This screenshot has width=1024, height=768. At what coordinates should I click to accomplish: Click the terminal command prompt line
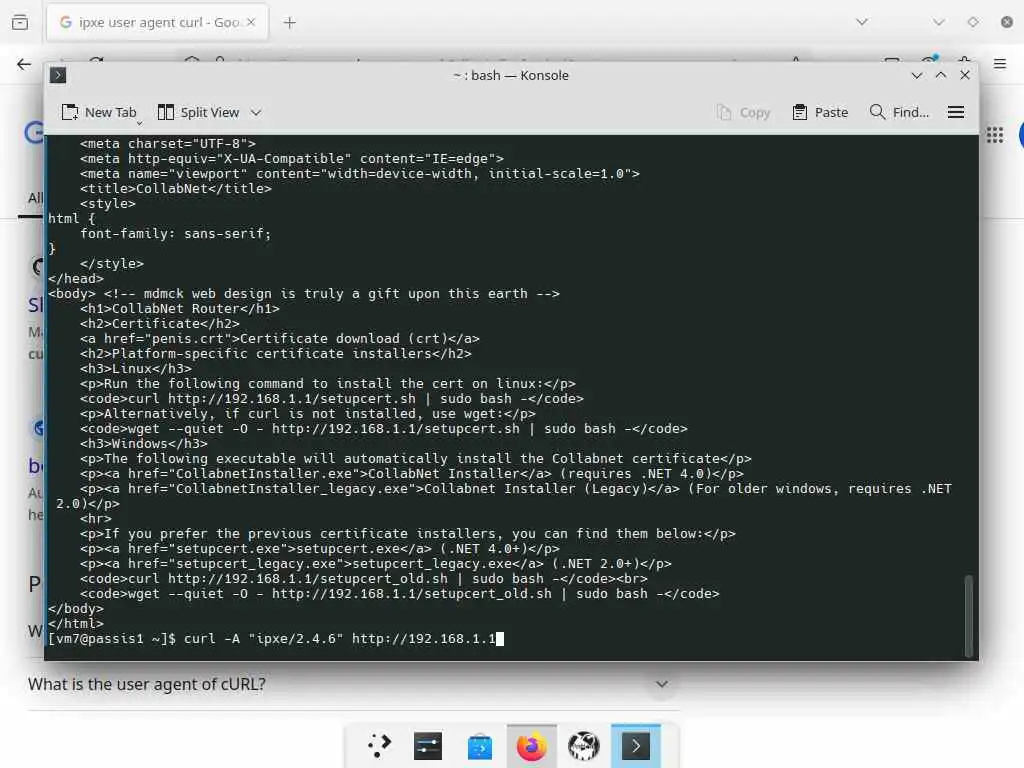(276, 639)
